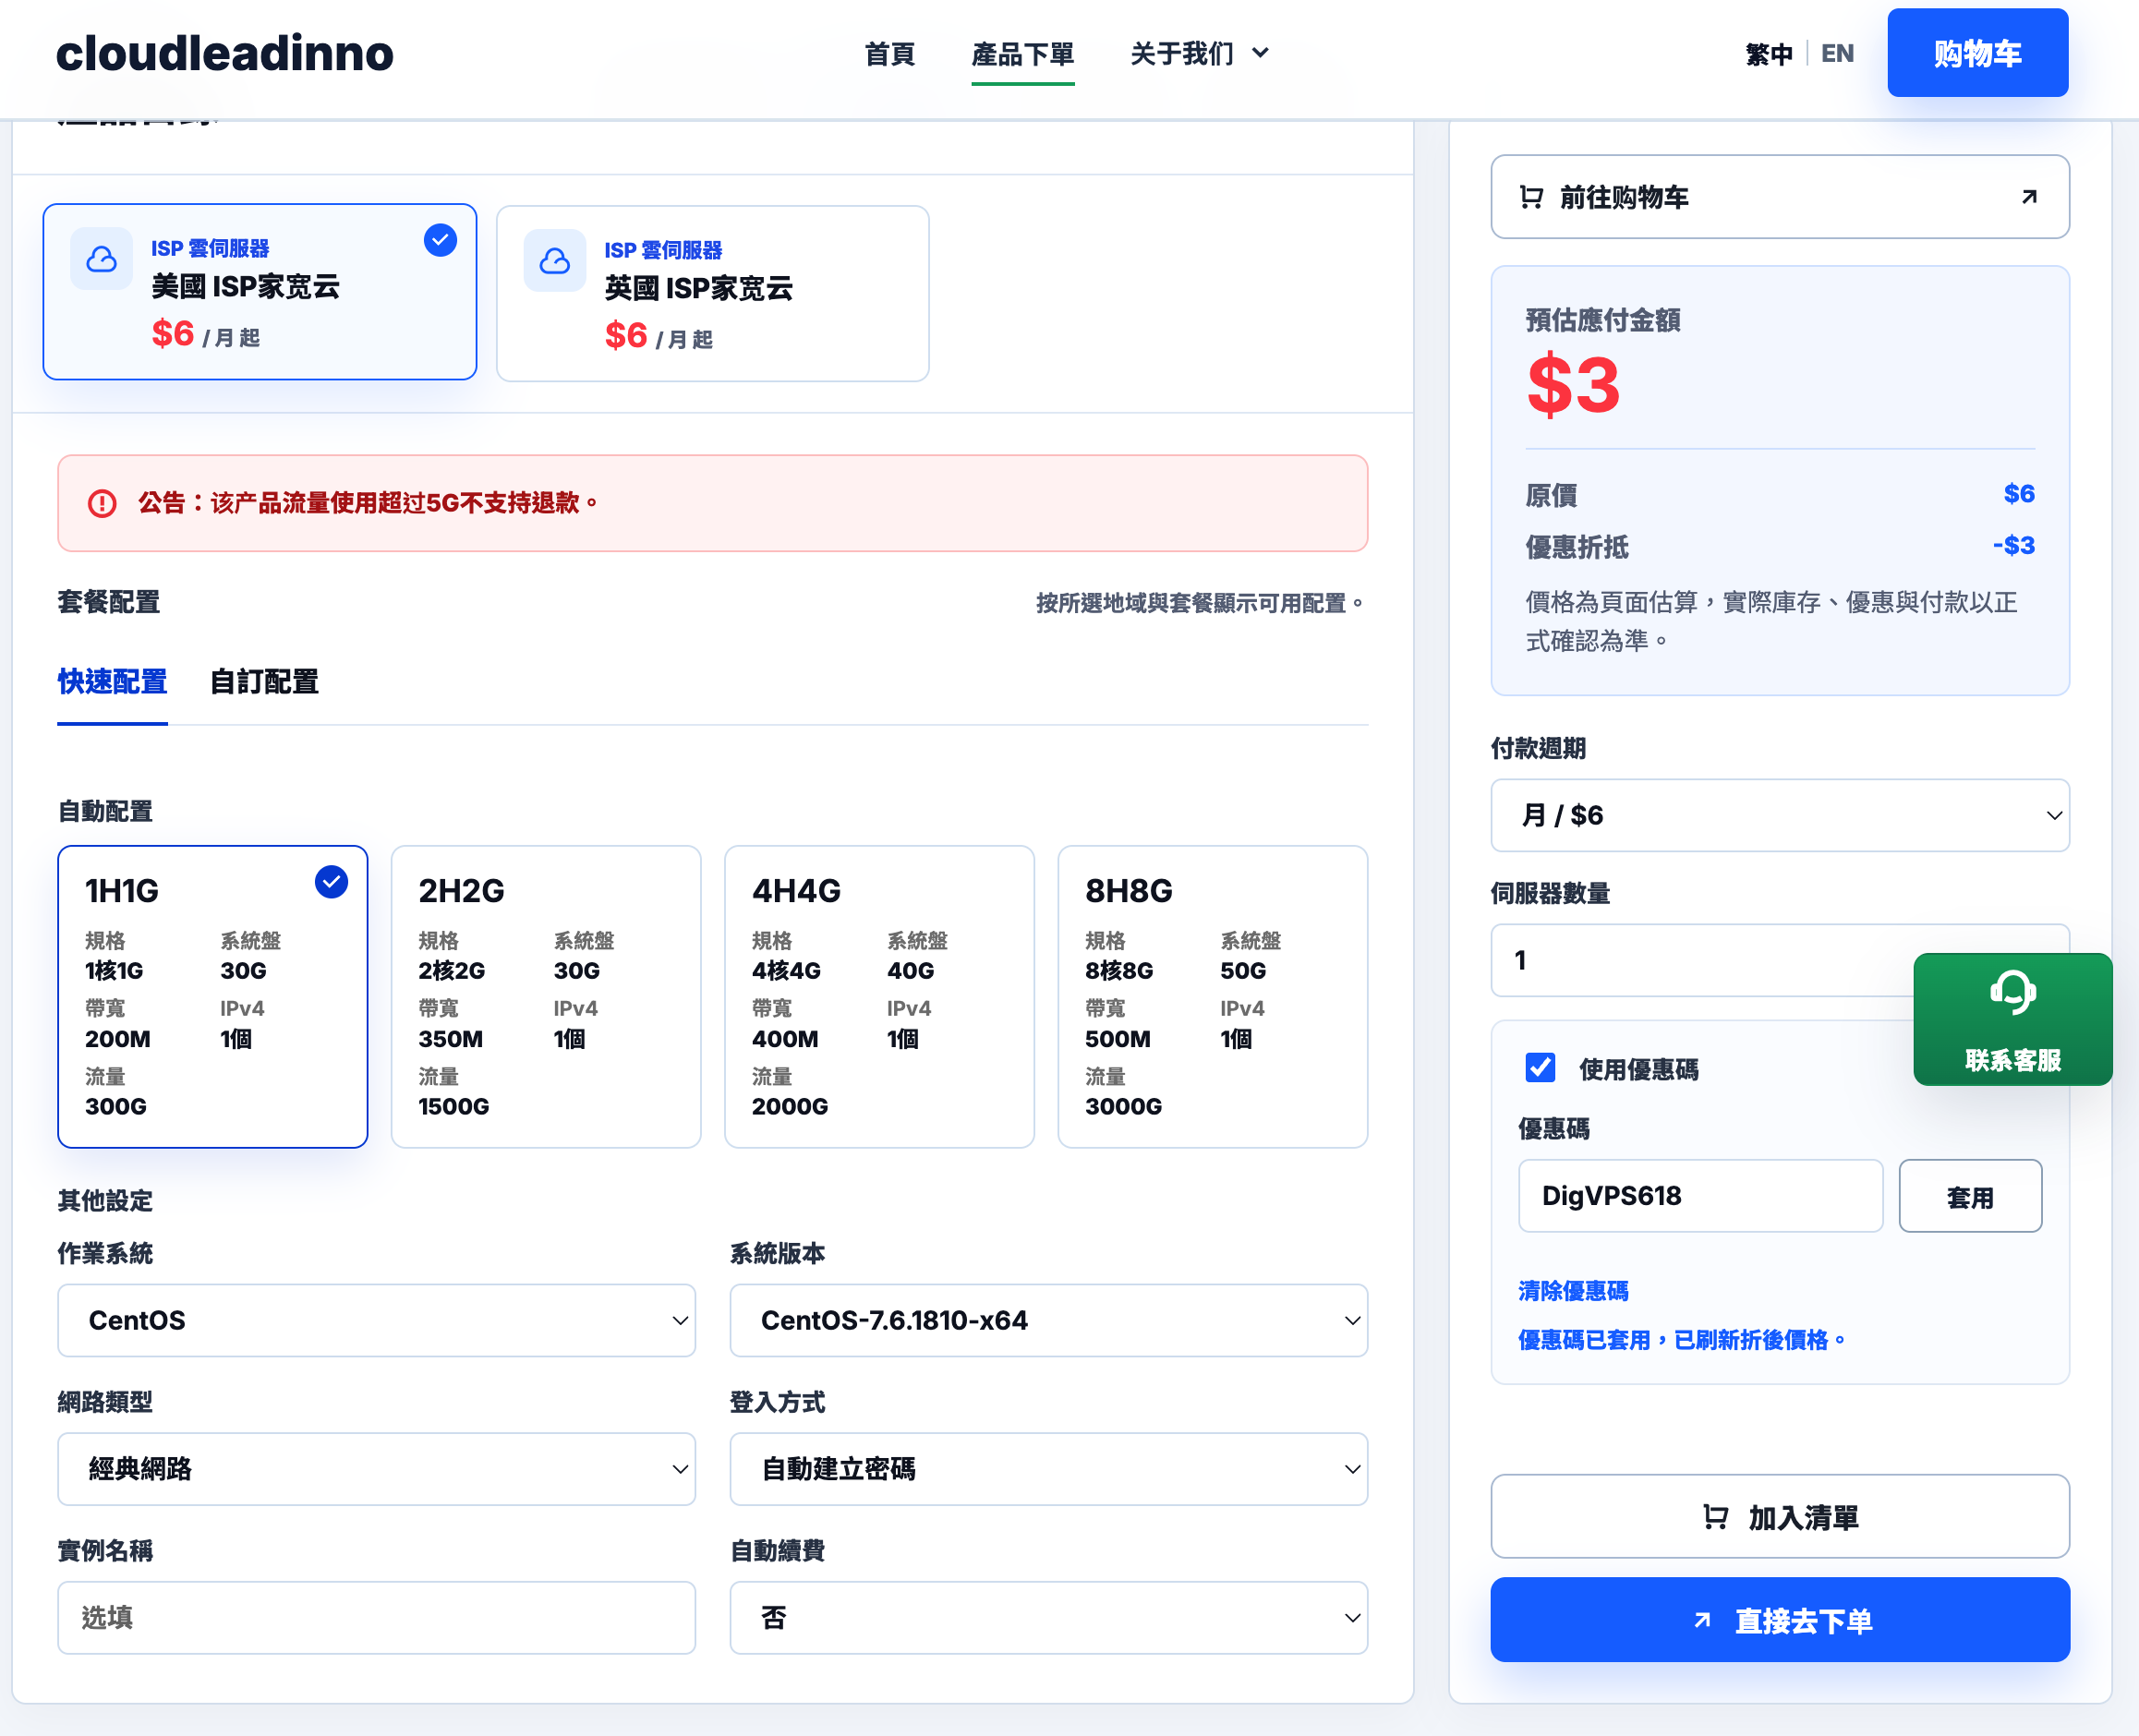Click the arrow icon in 直接去下单 button
The width and height of the screenshot is (2139, 1736).
(1702, 1620)
